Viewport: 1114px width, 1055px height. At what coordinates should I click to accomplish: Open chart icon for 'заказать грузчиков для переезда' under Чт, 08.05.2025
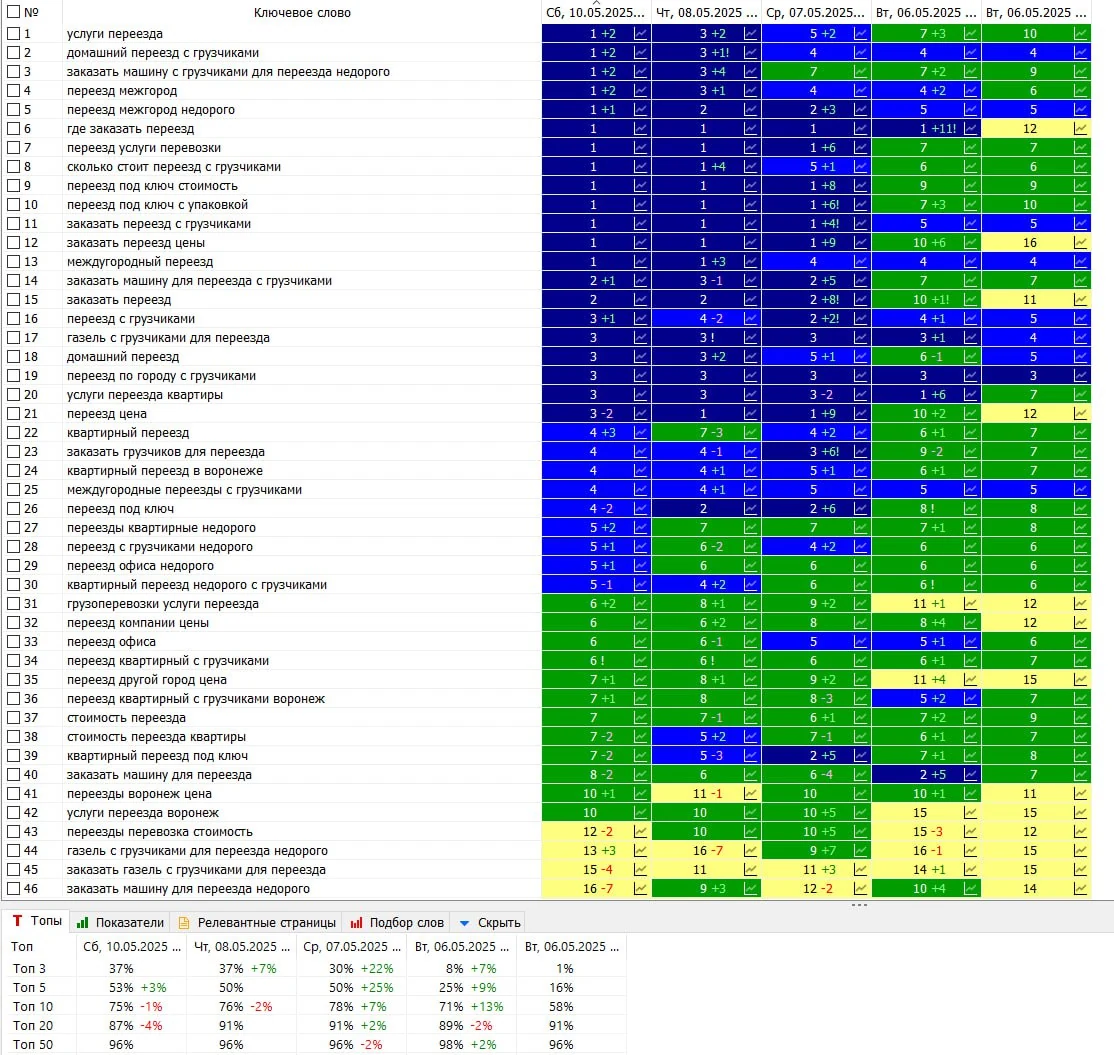(750, 452)
